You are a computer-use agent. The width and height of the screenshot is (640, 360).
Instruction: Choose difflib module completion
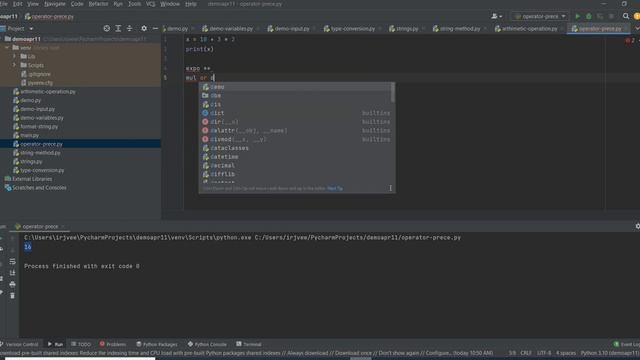[296, 174]
